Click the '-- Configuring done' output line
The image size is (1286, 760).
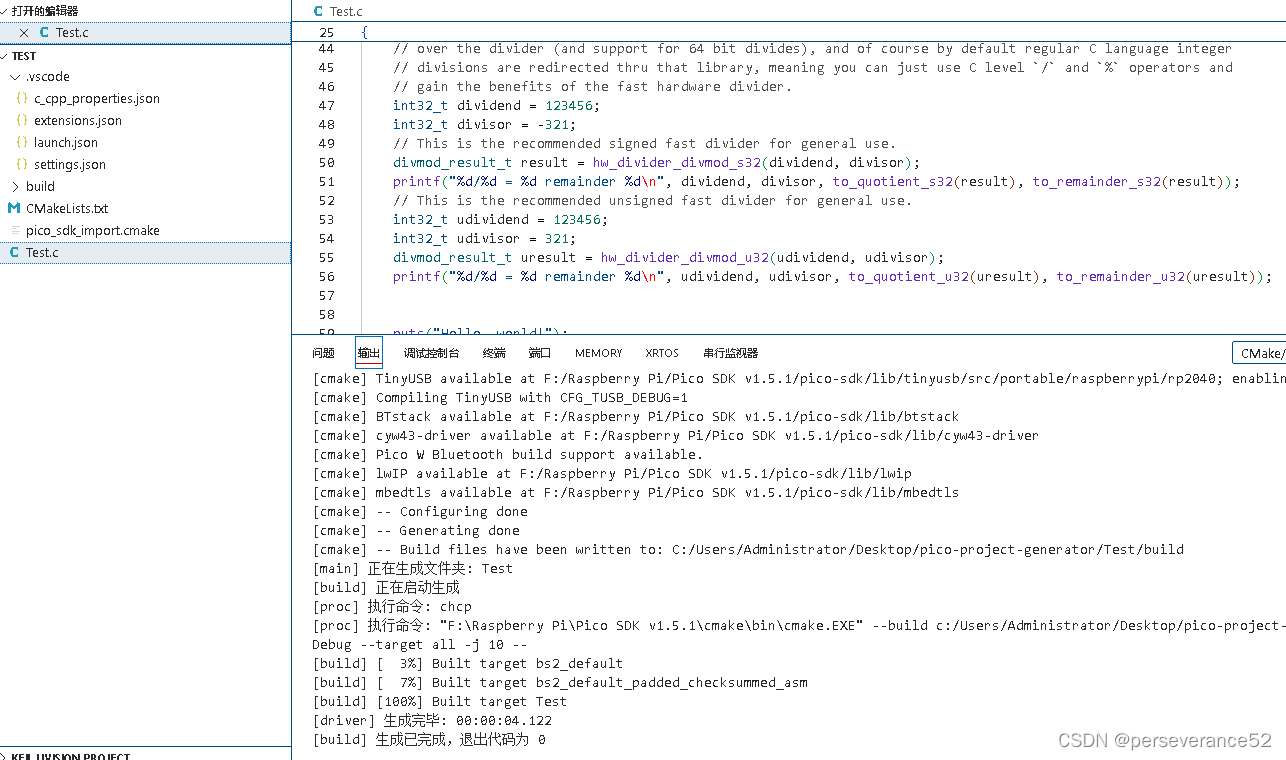[x=420, y=512]
